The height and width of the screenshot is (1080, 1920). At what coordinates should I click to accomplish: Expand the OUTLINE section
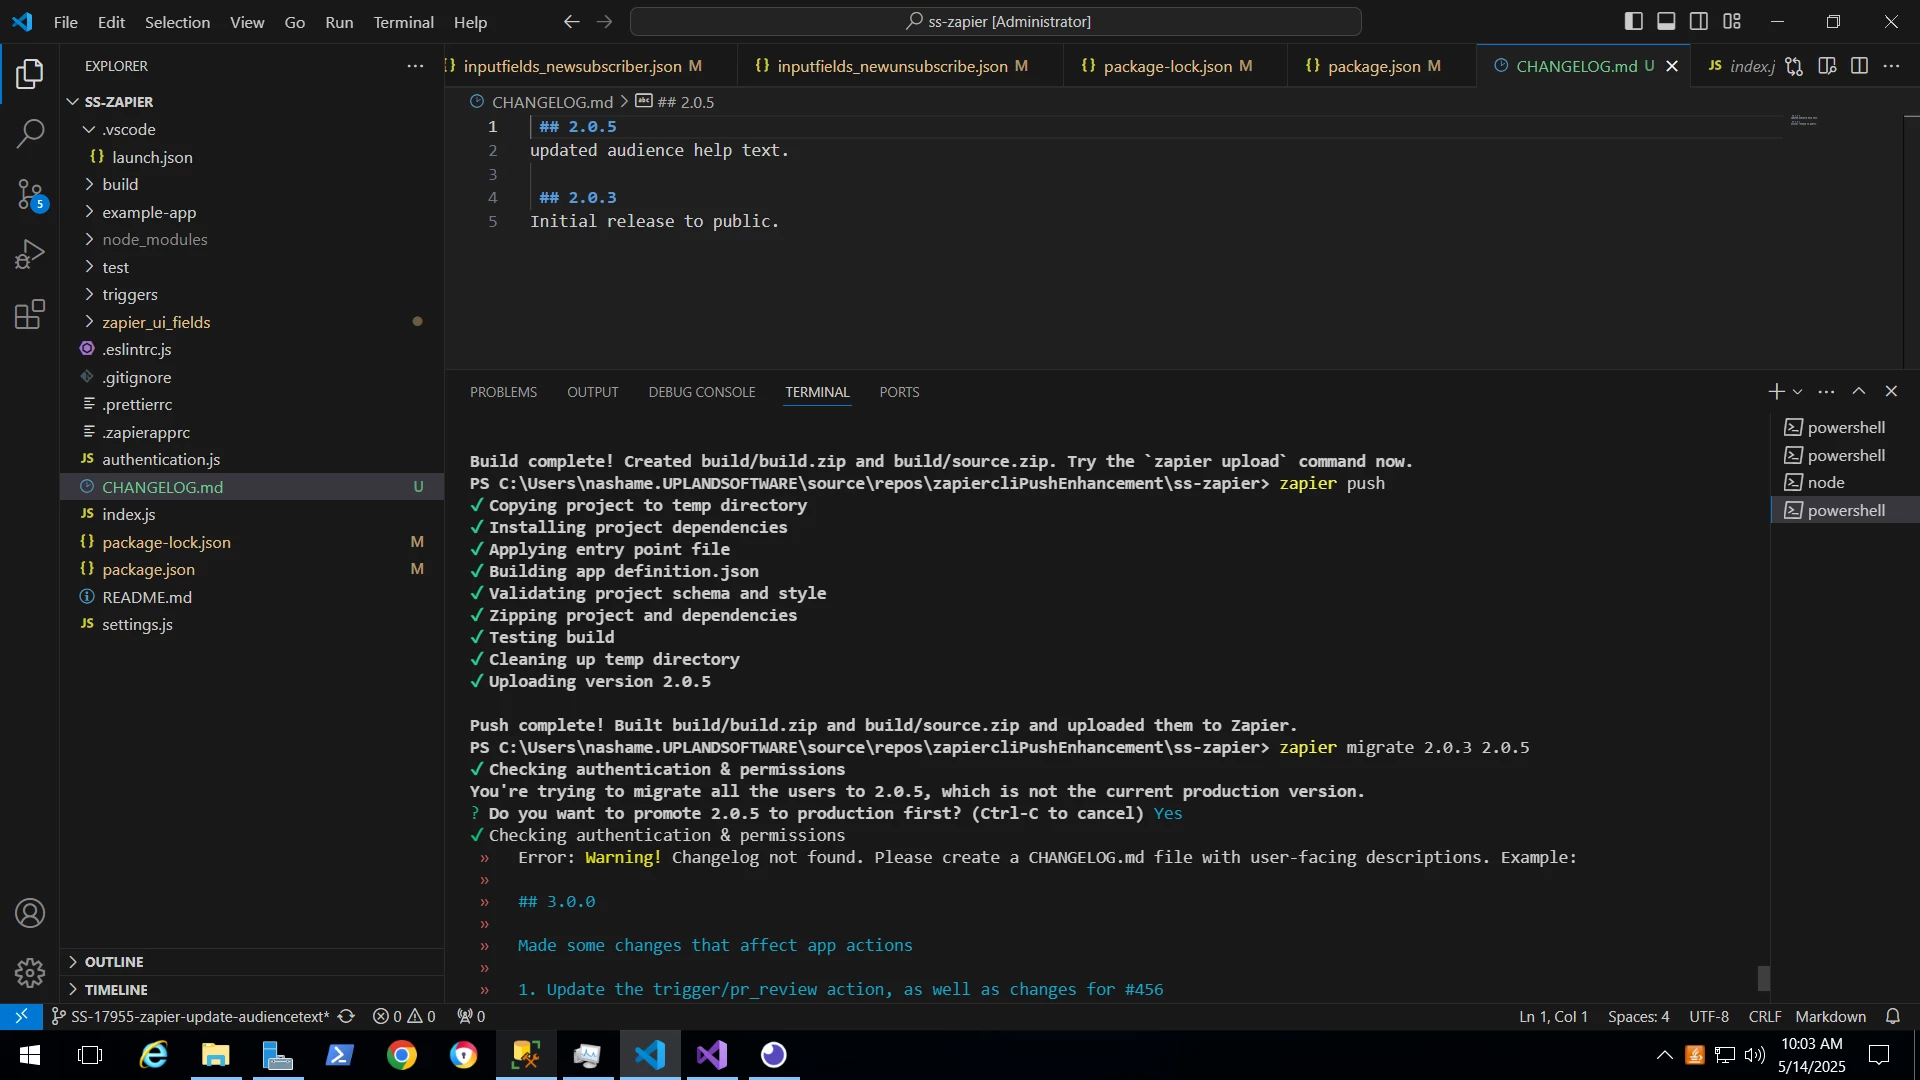click(x=252, y=962)
